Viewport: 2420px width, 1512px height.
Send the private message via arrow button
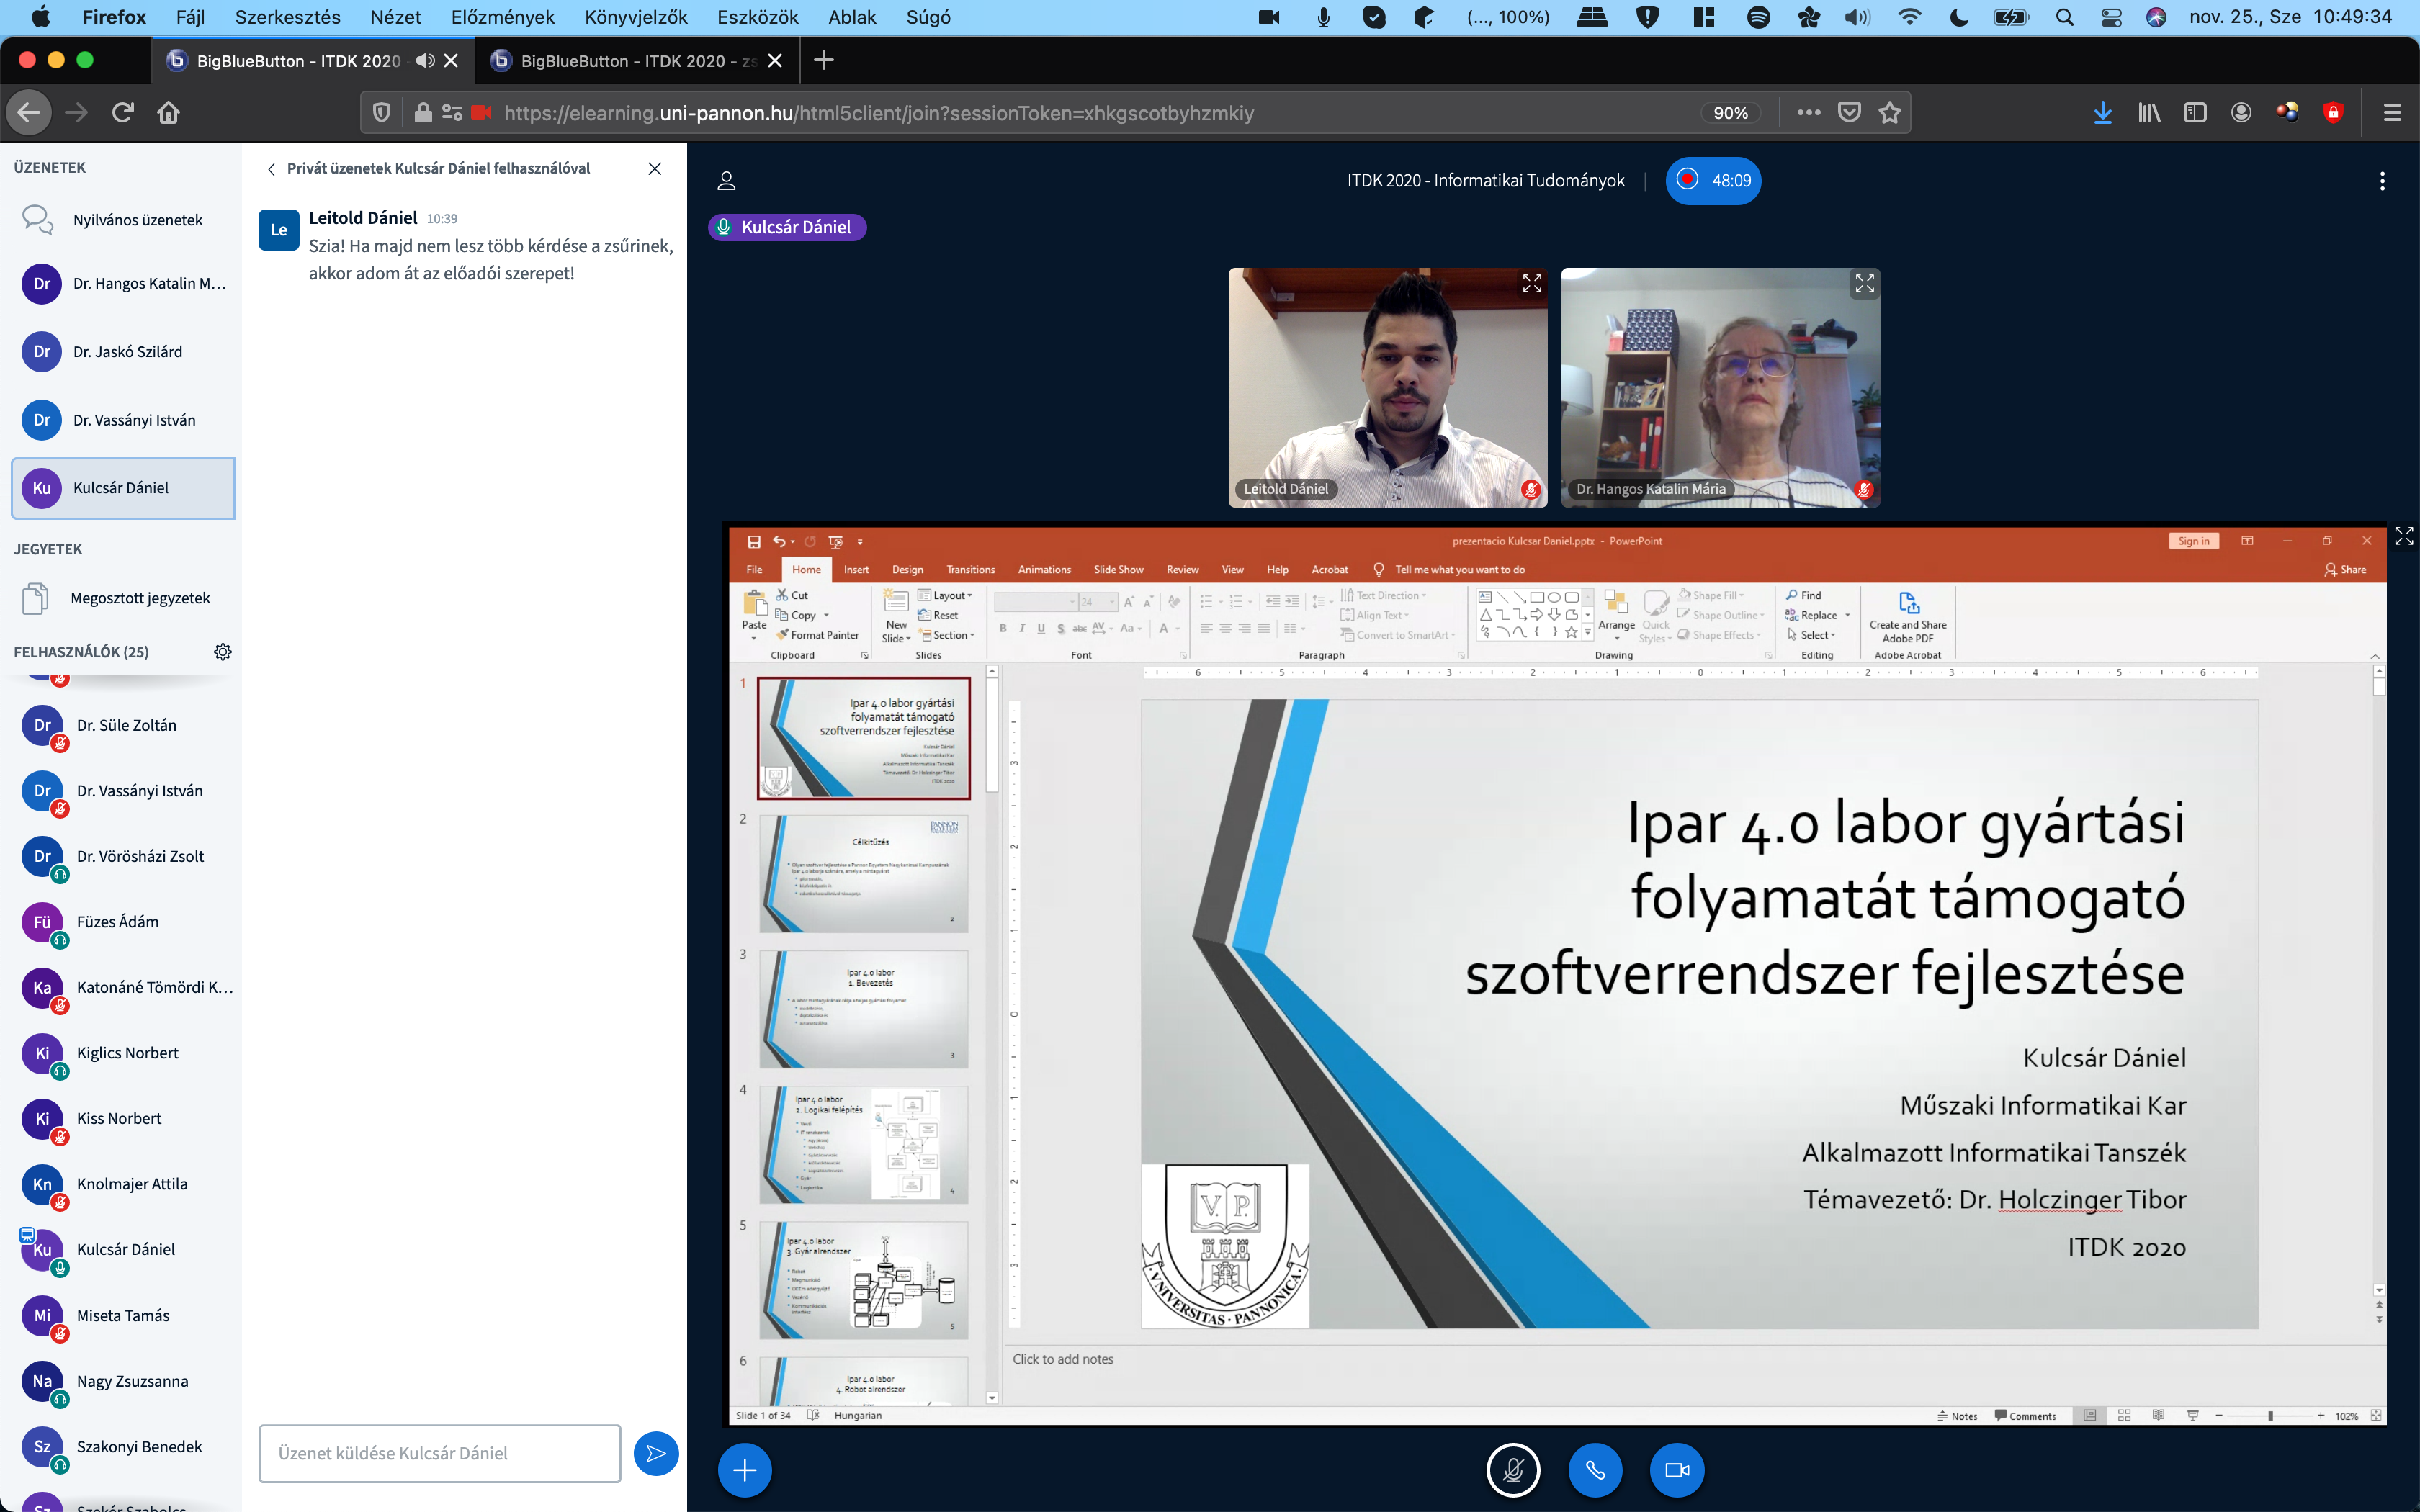click(x=656, y=1453)
